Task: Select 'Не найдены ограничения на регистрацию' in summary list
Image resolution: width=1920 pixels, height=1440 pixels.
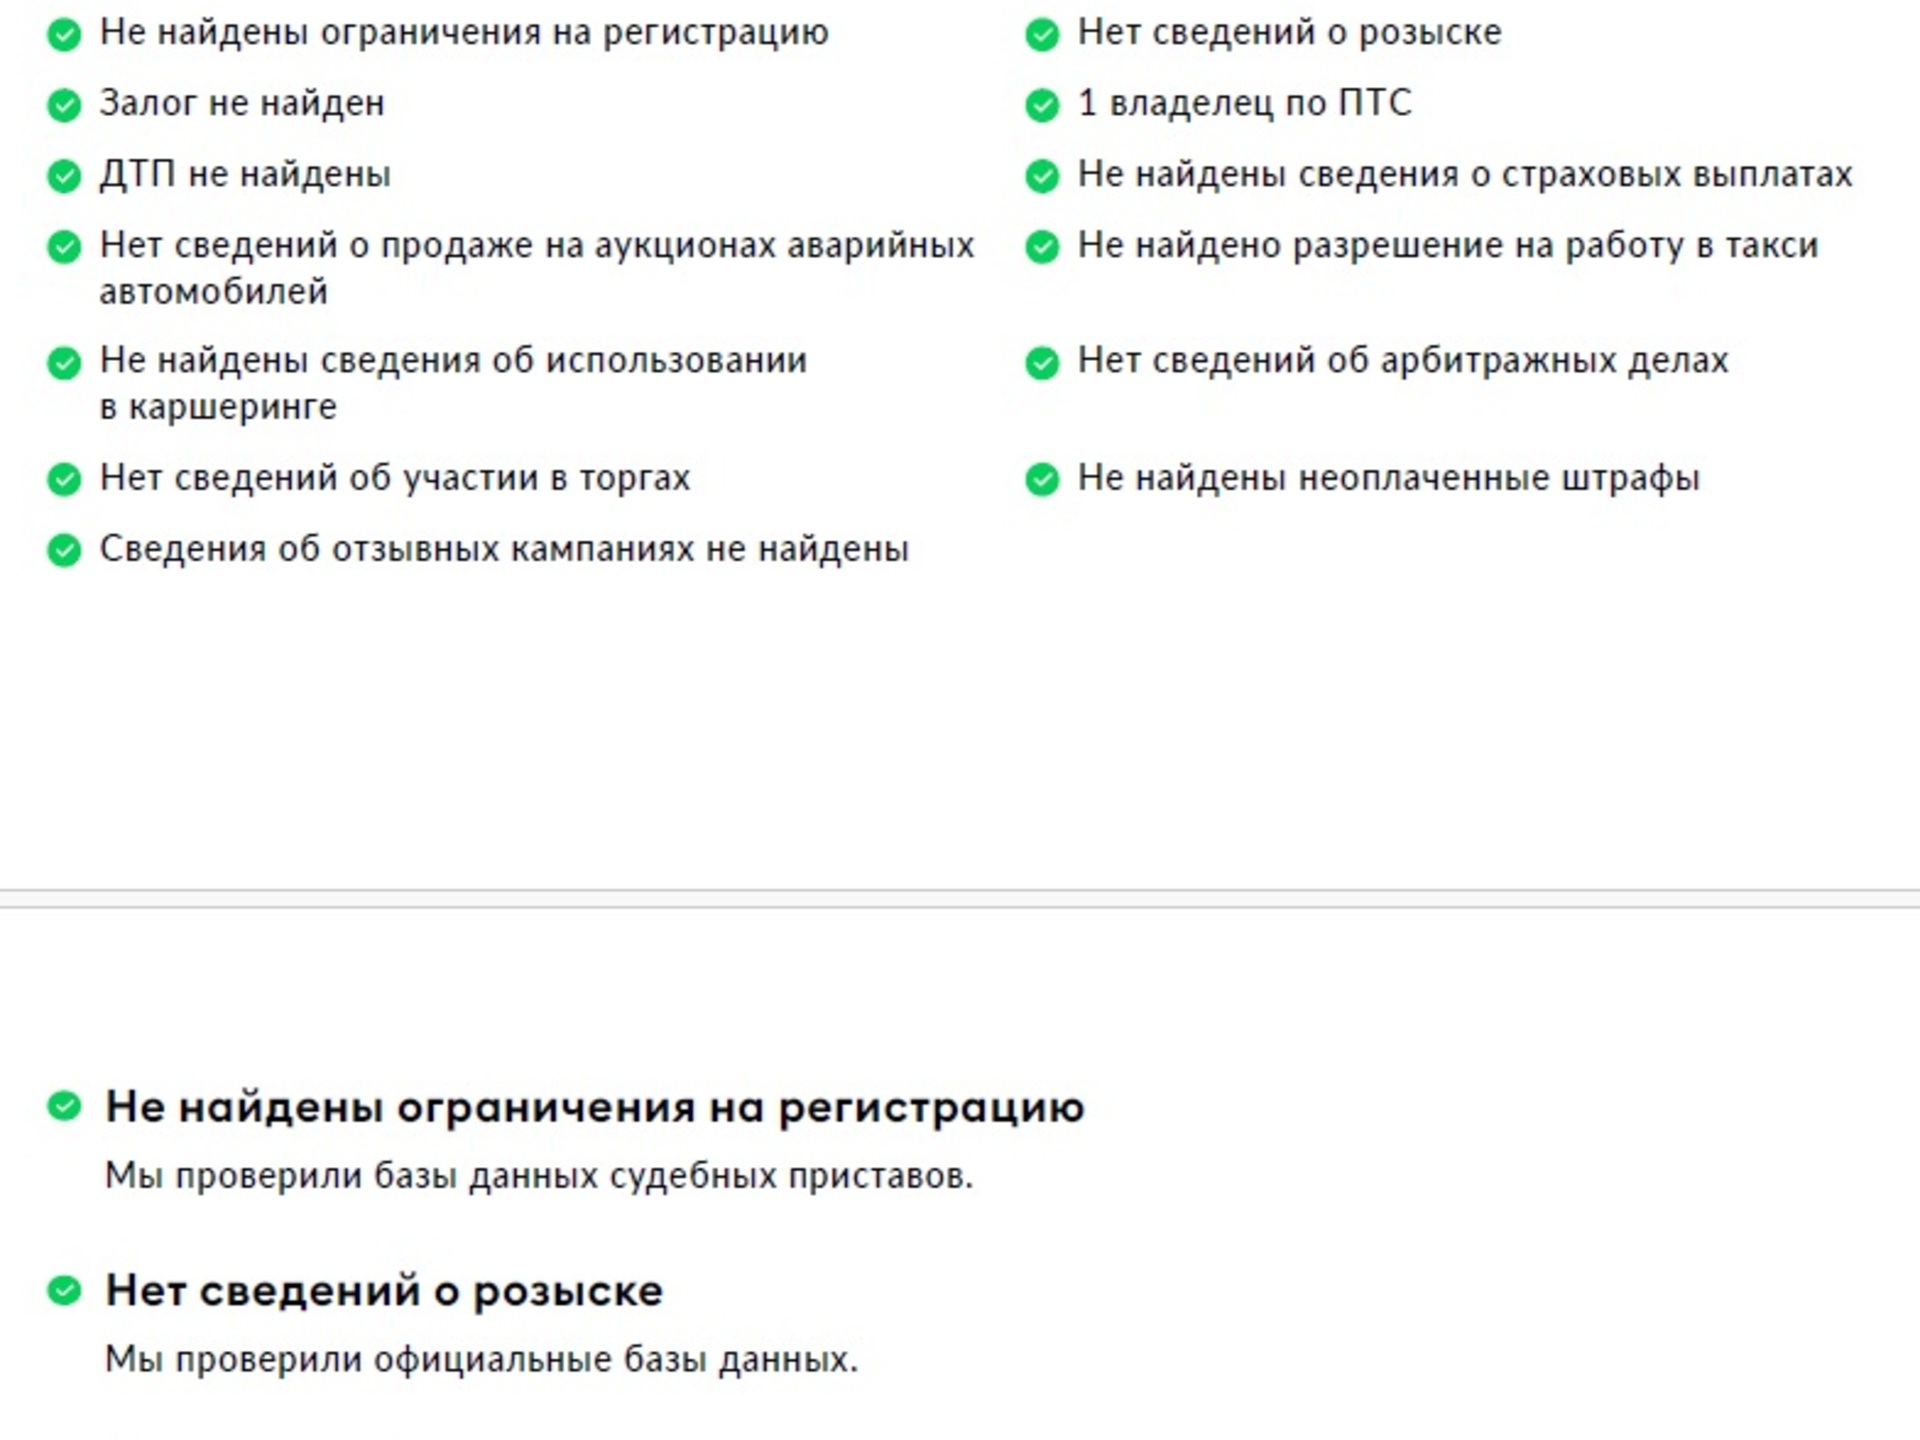Action: coord(464,33)
